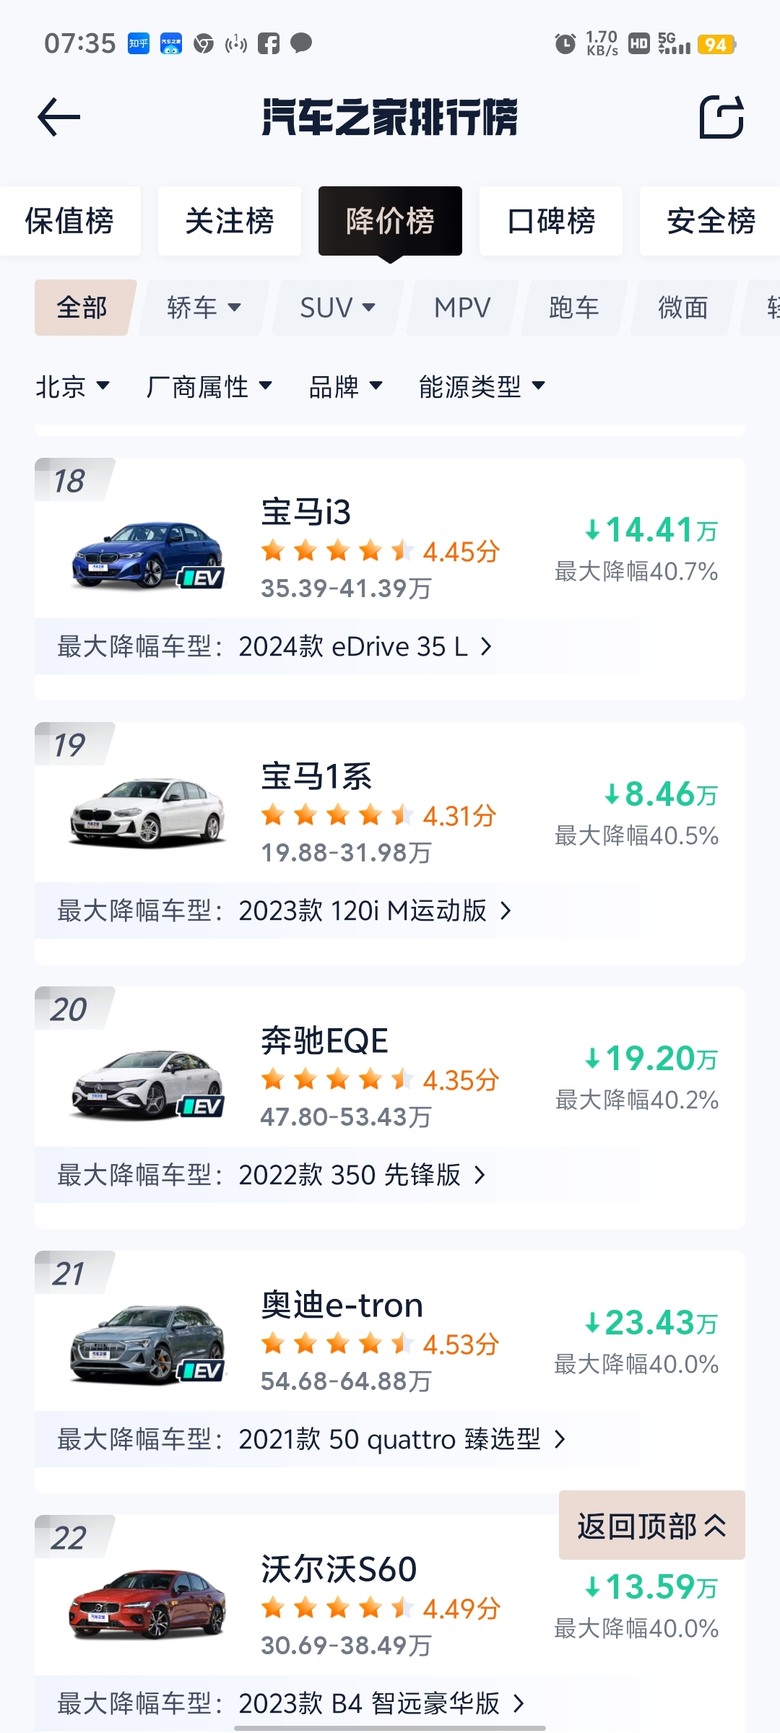The height and width of the screenshot is (1733, 780).
Task: Expand the SUV filter dropdown
Action: pyautogui.click(x=337, y=307)
